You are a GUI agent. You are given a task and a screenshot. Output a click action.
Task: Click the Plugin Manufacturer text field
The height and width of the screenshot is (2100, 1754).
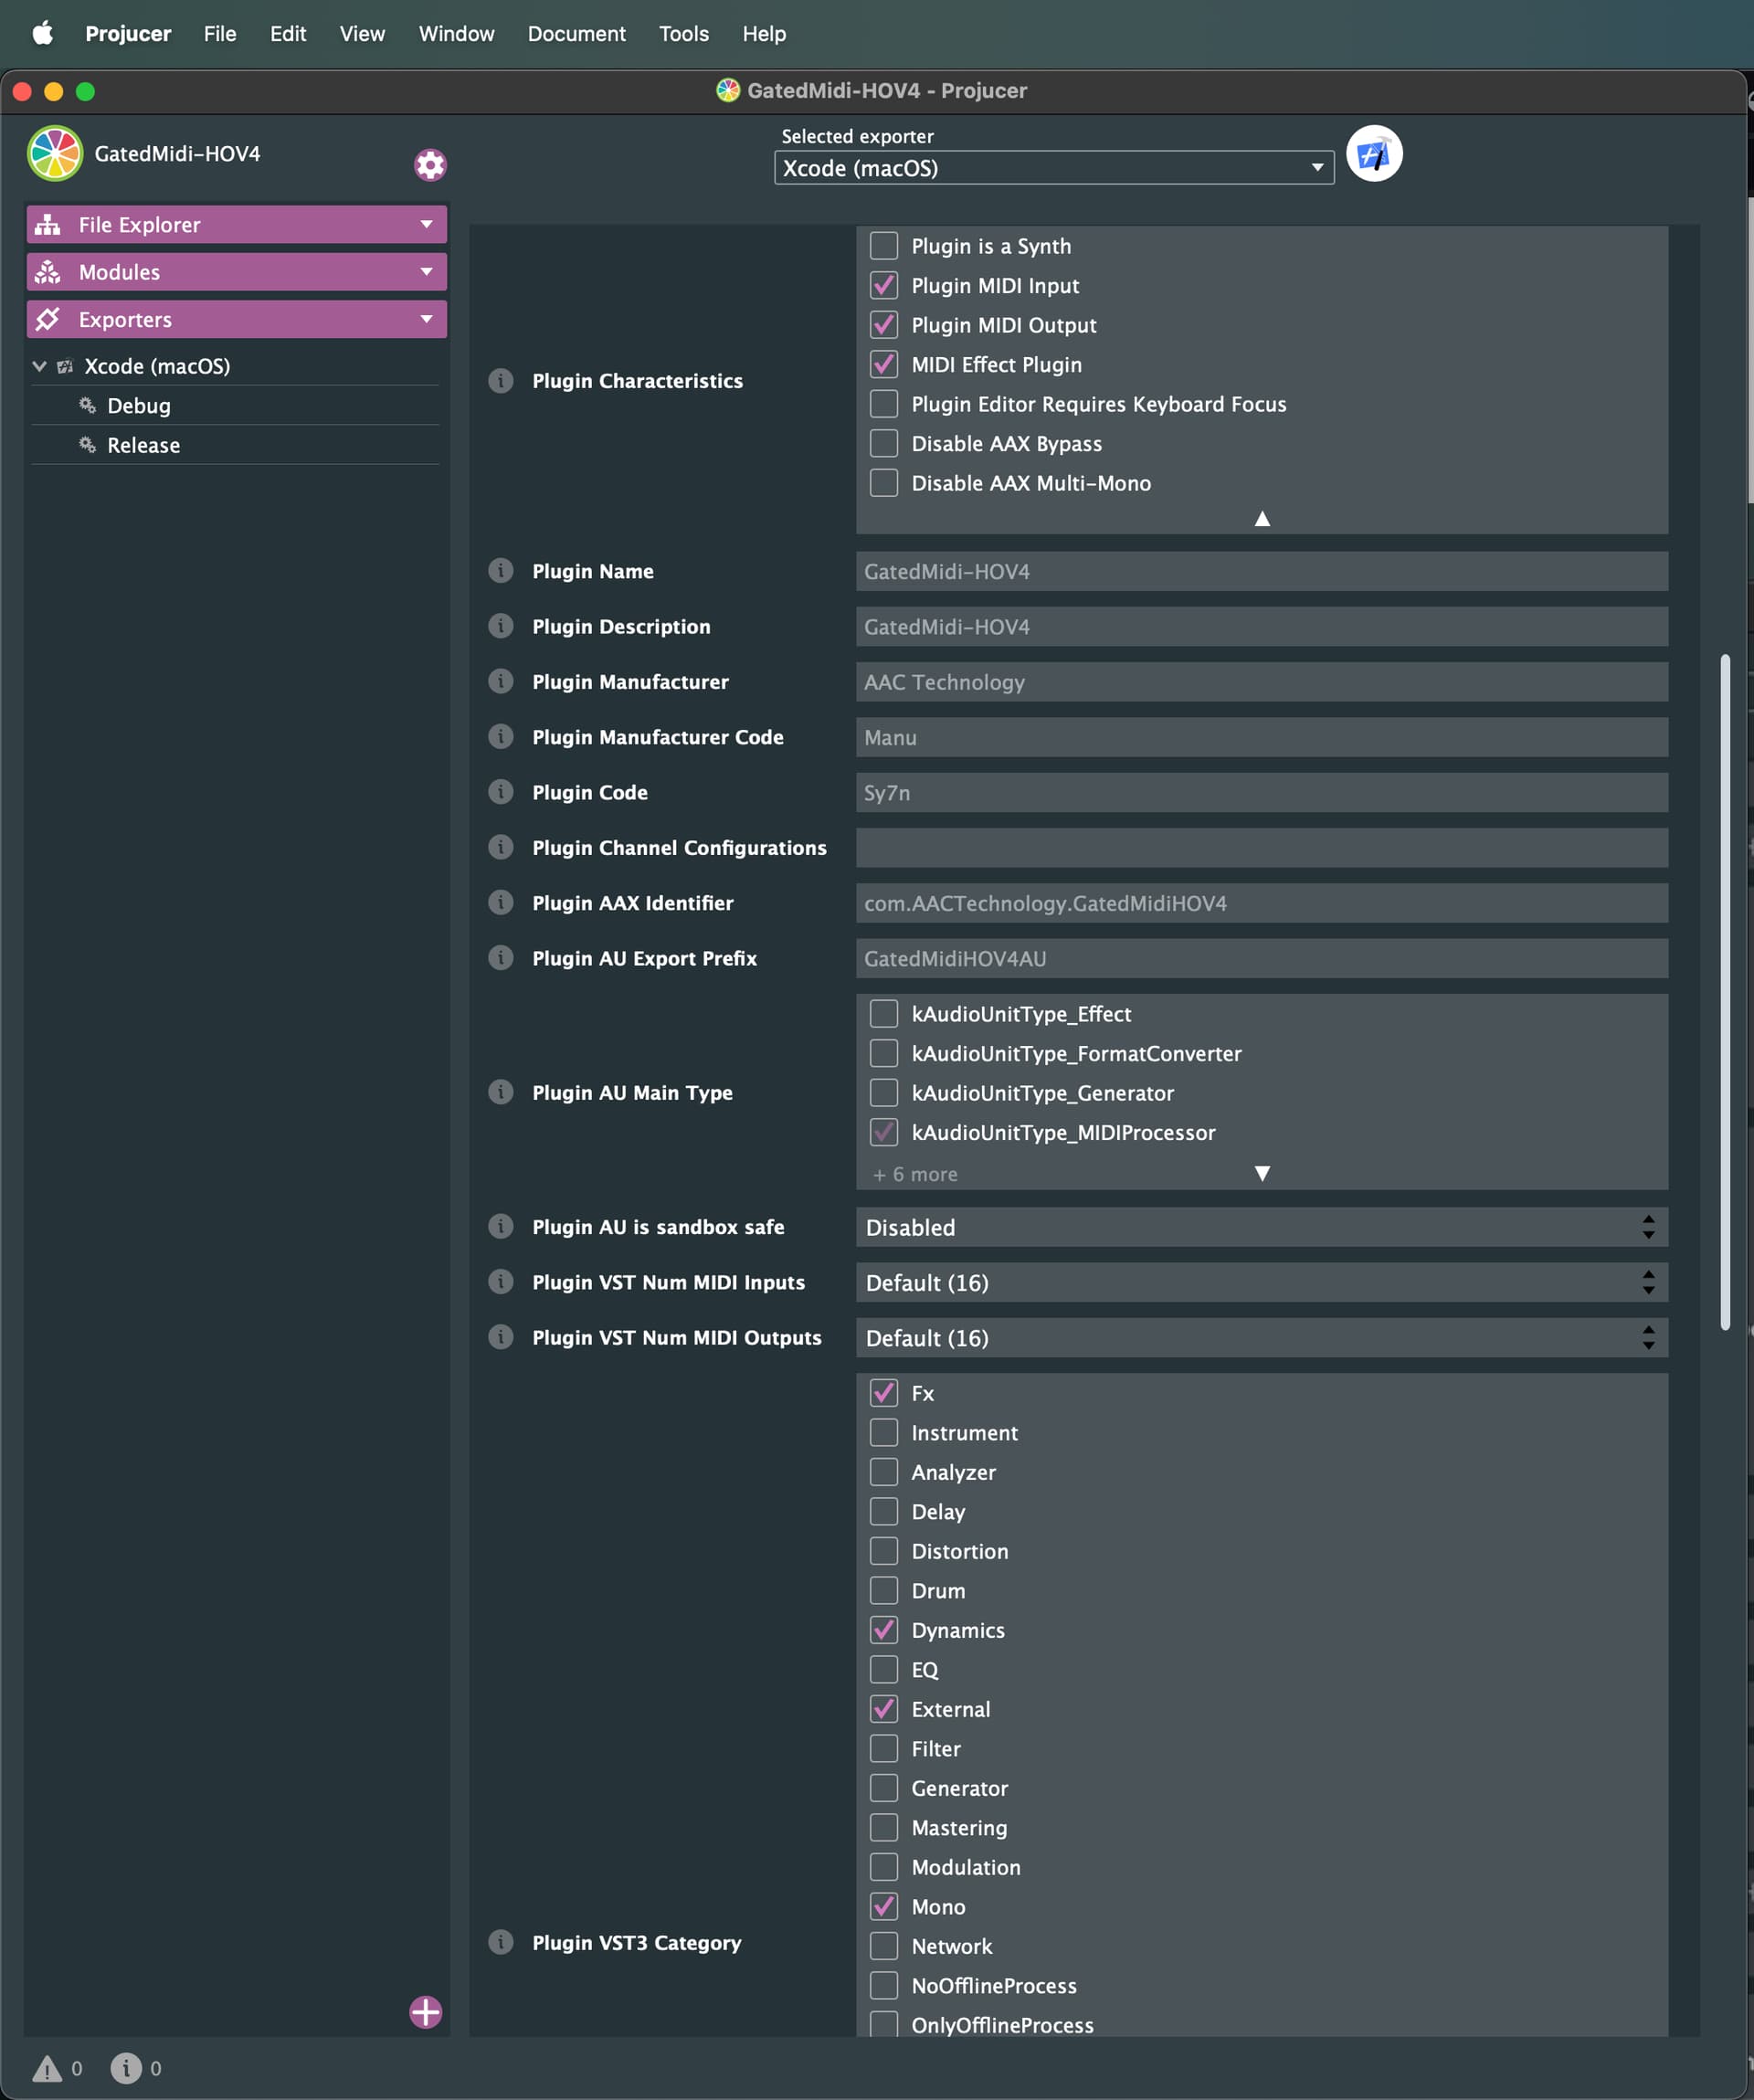(x=1261, y=682)
